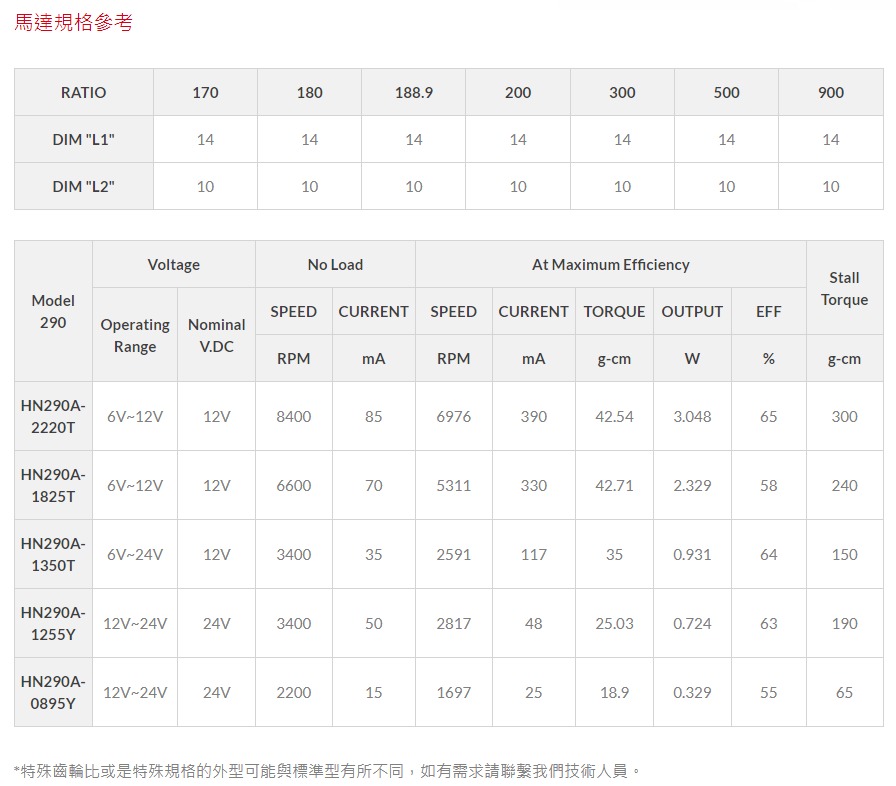Click the TORQUE column header

pos(614,311)
